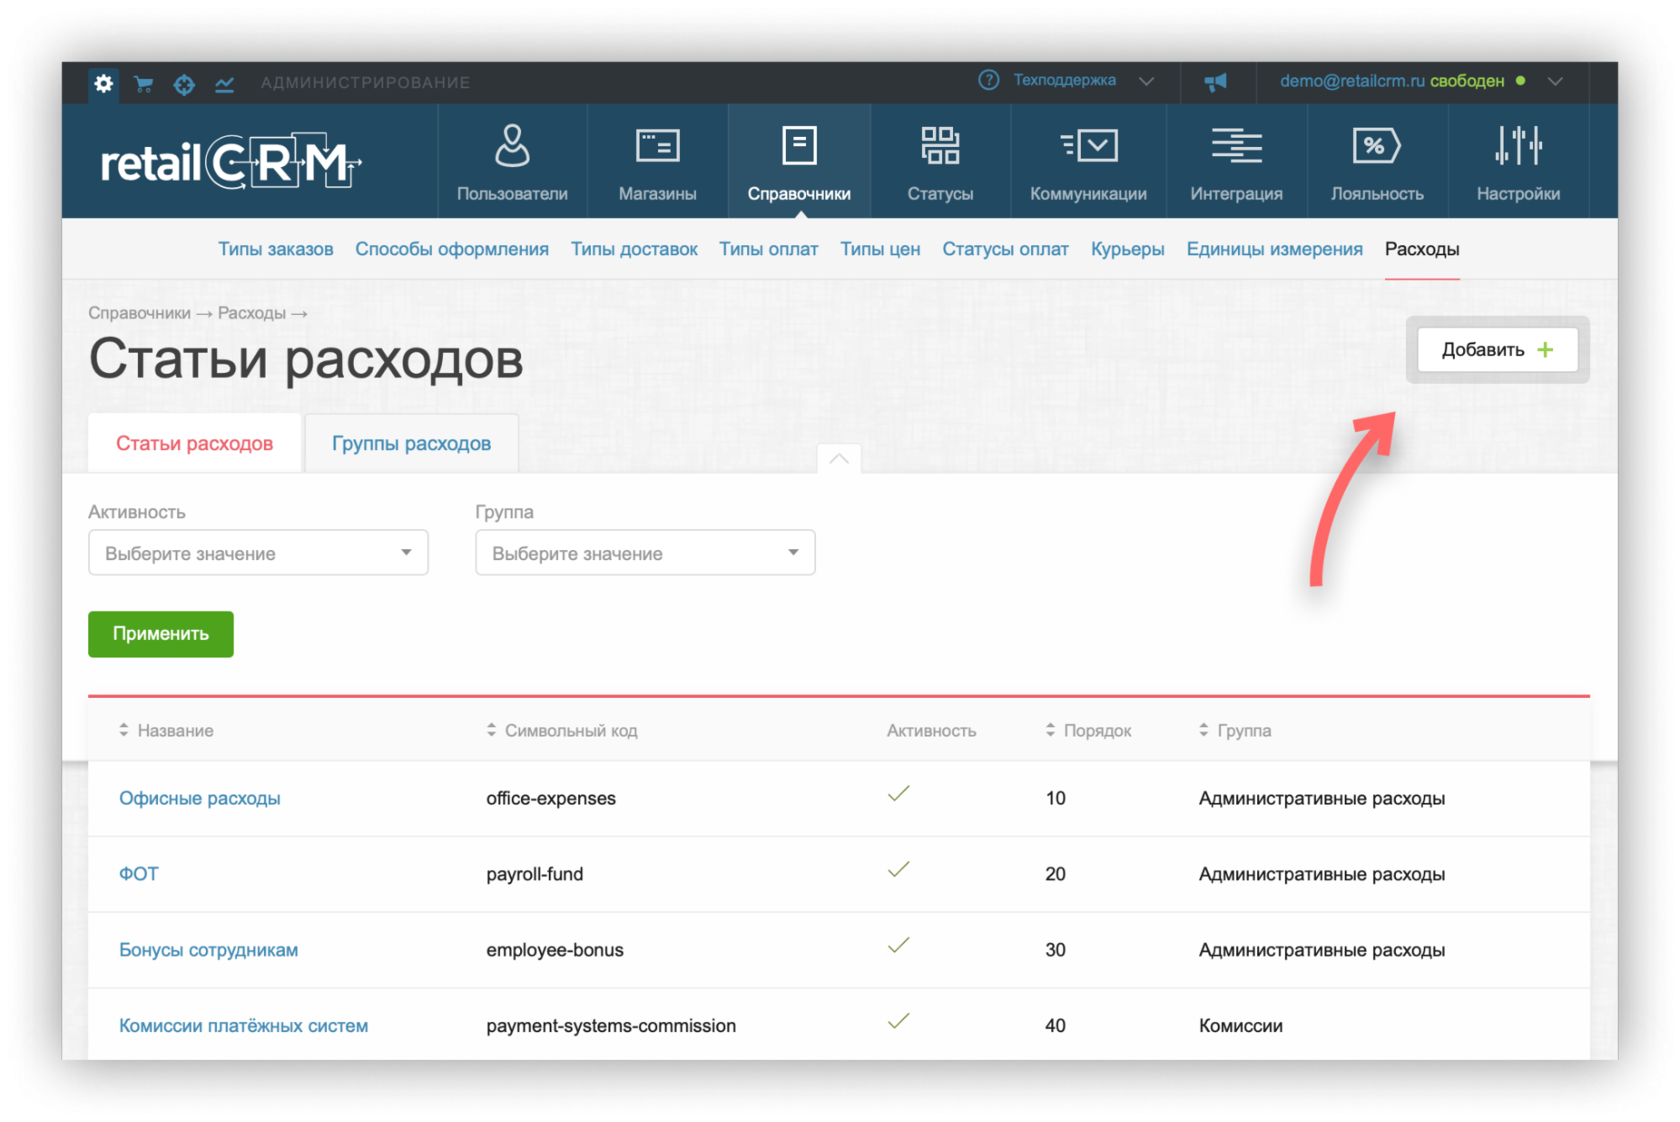This screenshot has width=1680, height=1122.
Task: Click the payroll-fund code cell
Action: tap(535, 874)
